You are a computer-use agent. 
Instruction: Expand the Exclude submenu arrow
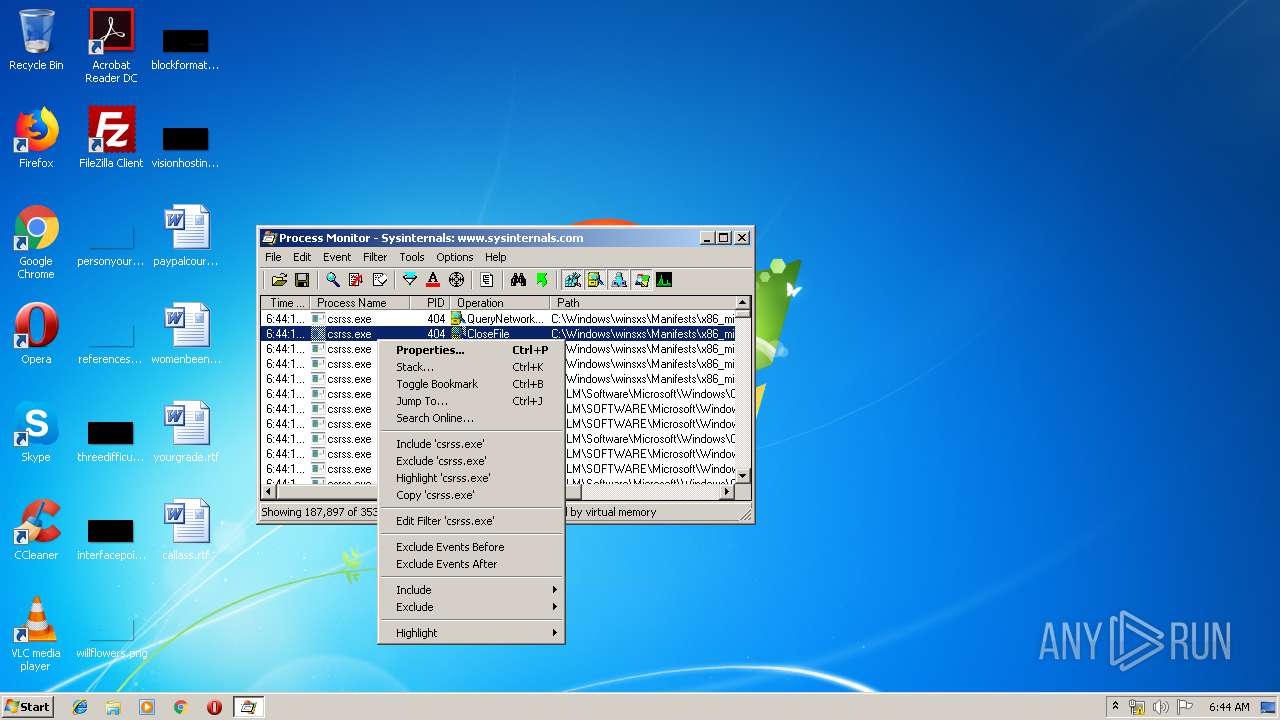554,607
